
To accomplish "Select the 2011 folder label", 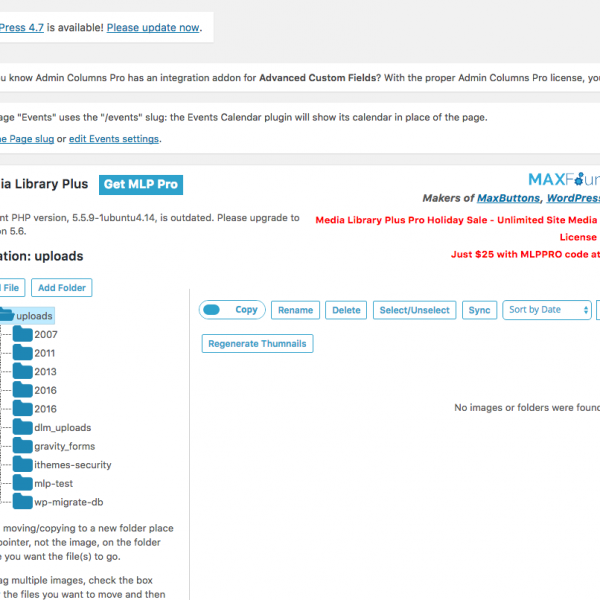I will 45,353.
